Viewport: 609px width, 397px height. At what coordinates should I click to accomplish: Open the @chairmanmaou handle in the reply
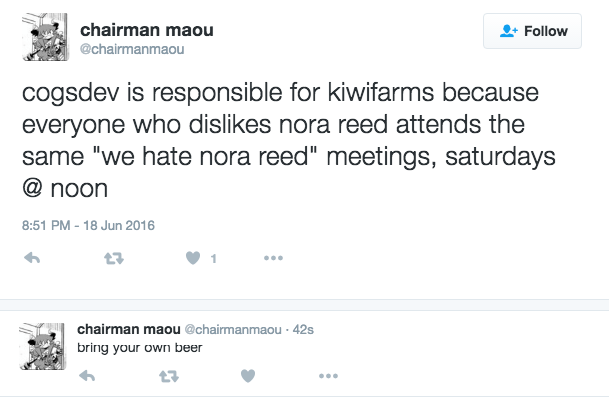pos(233,329)
